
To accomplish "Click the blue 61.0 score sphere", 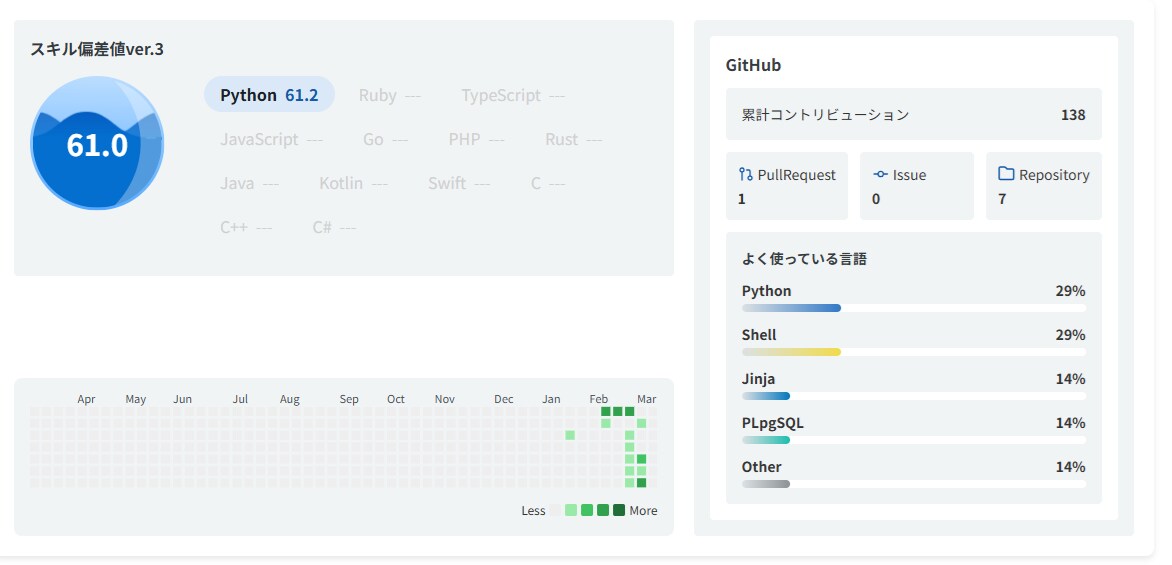I will click(x=97, y=143).
